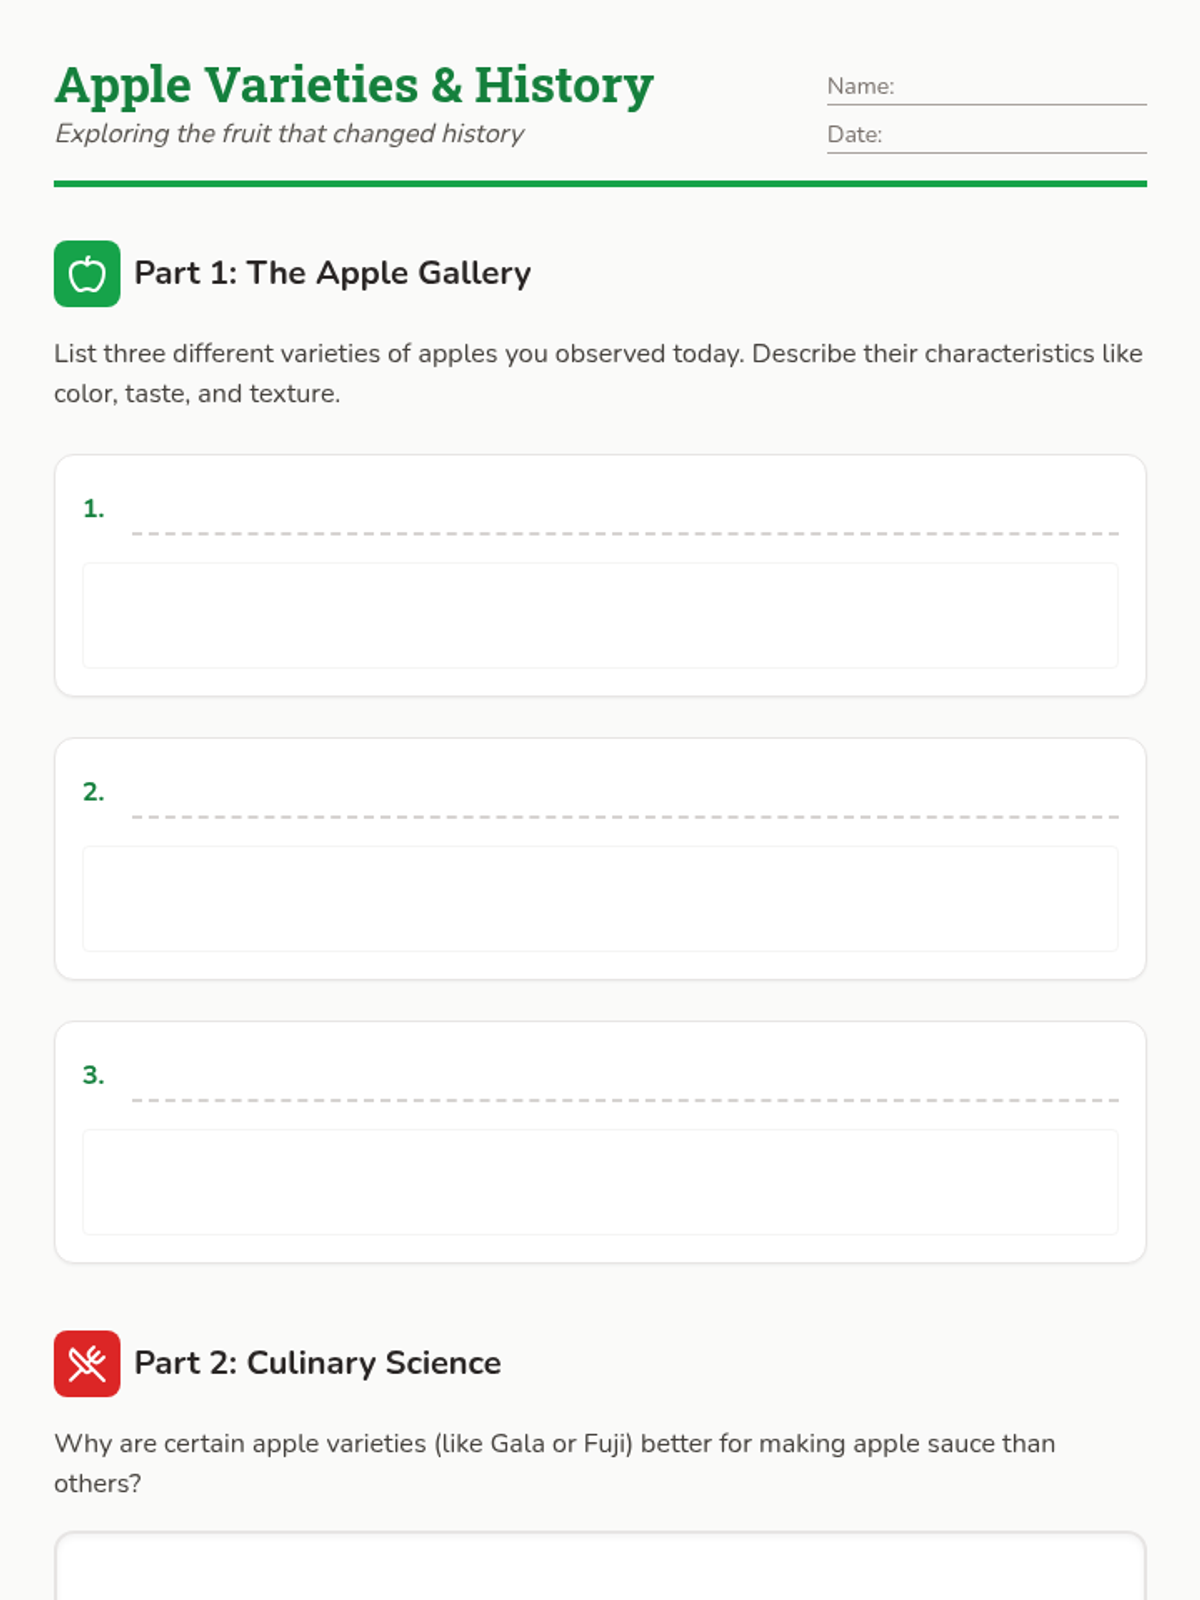
Task: Click the green number 1 label
Action: [93, 509]
